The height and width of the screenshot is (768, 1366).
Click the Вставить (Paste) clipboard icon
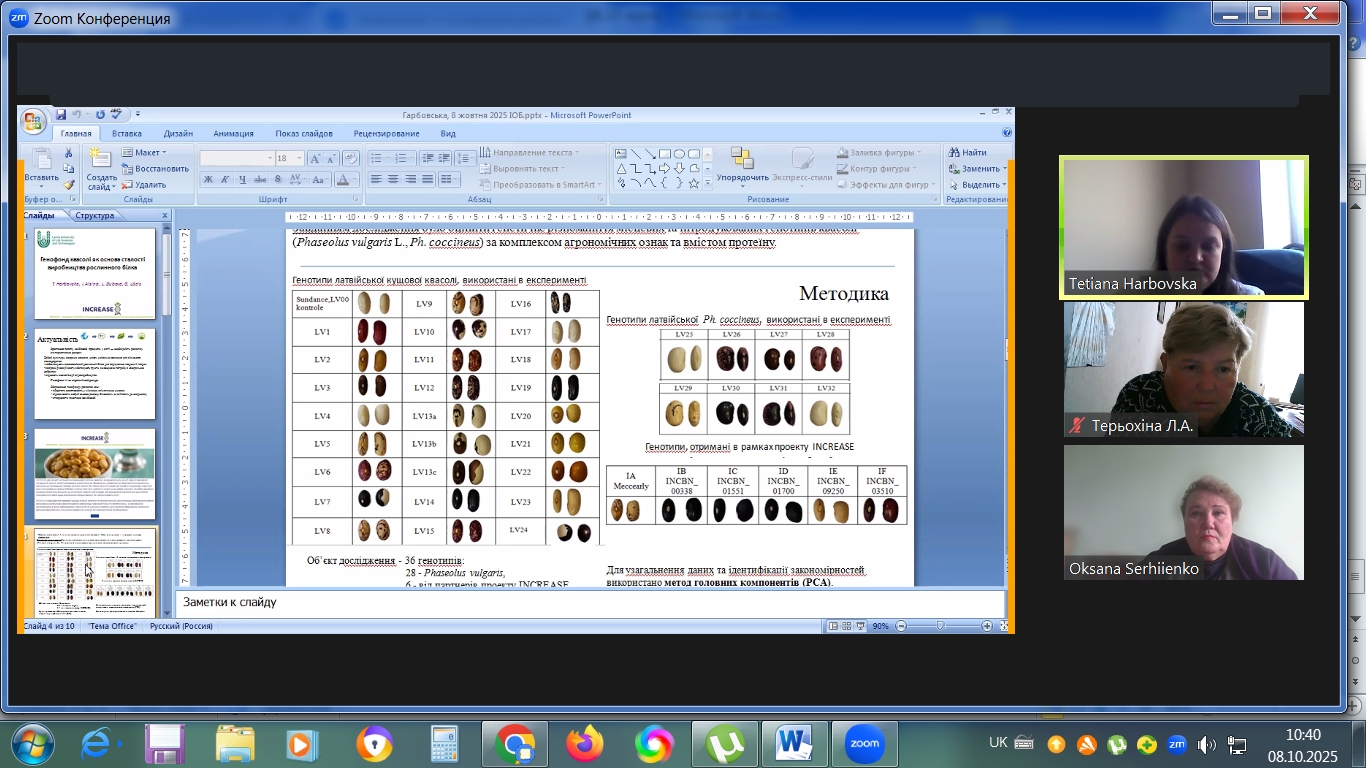tap(41, 160)
